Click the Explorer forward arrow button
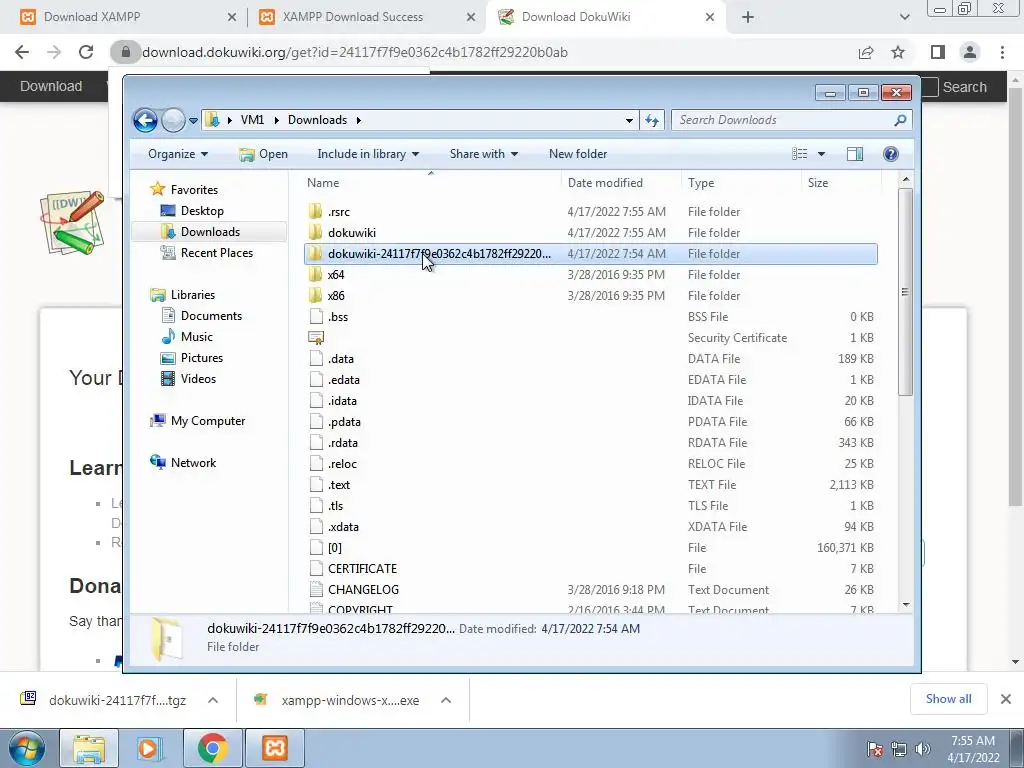The image size is (1024, 768). [173, 120]
